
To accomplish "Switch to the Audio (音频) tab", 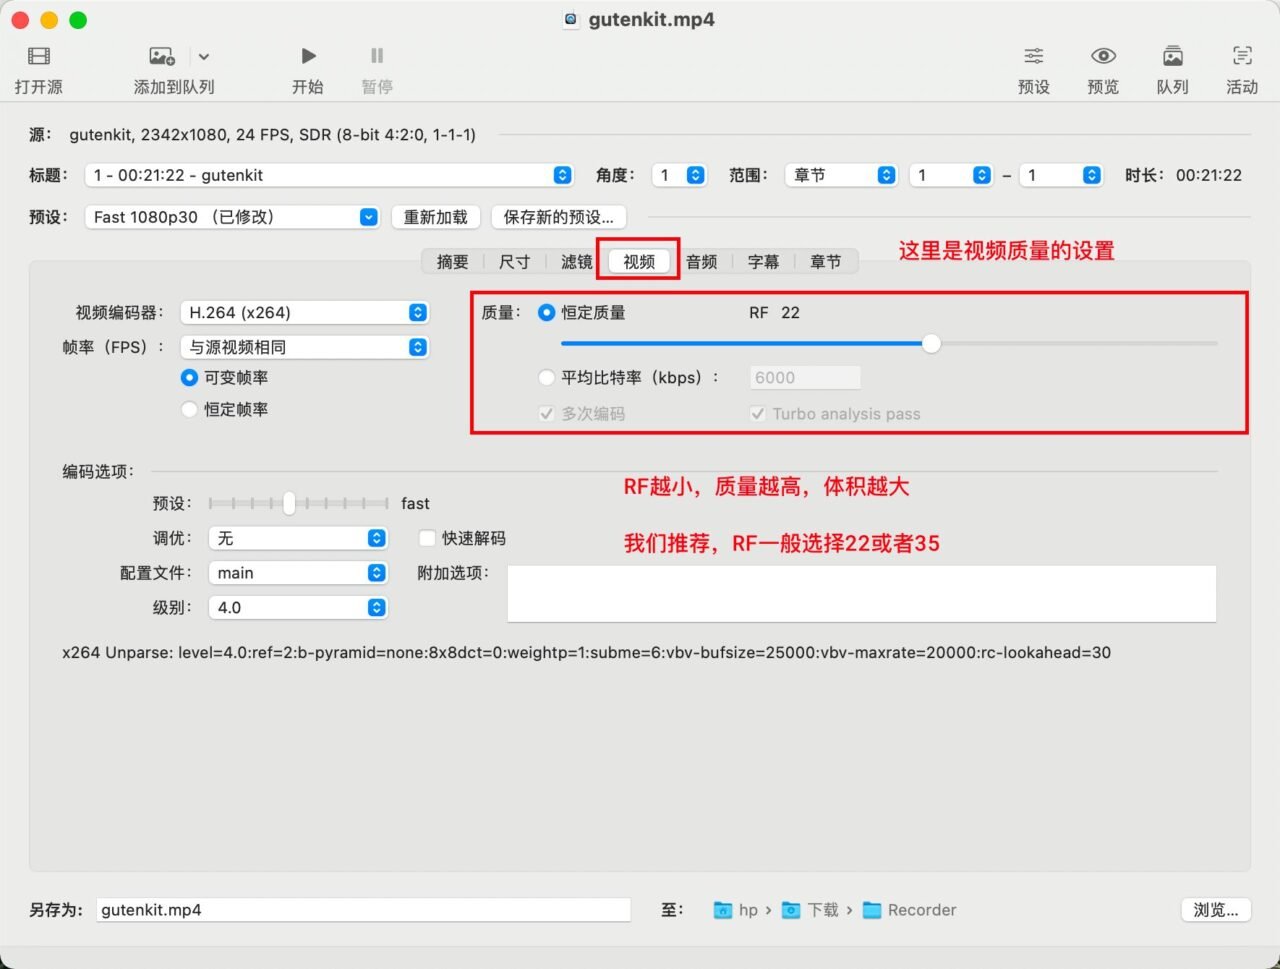I will coord(701,262).
